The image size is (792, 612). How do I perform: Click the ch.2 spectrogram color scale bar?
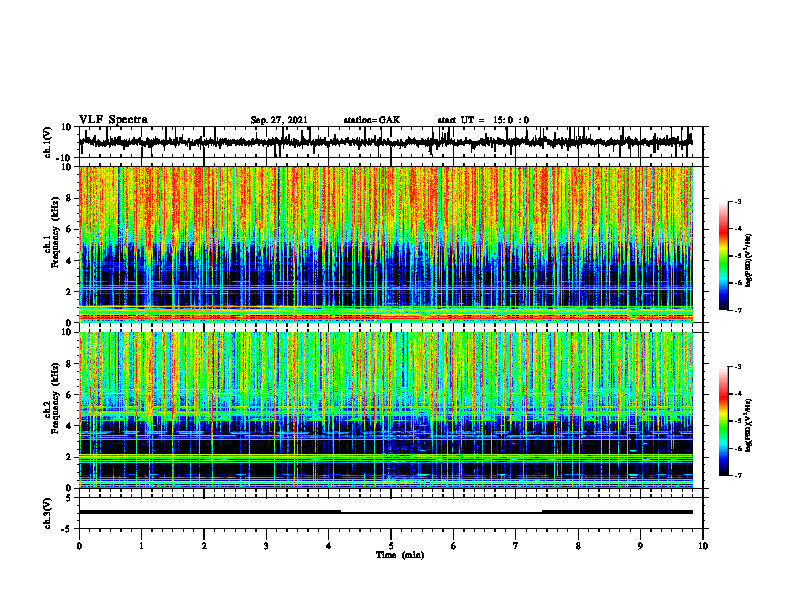[724, 421]
